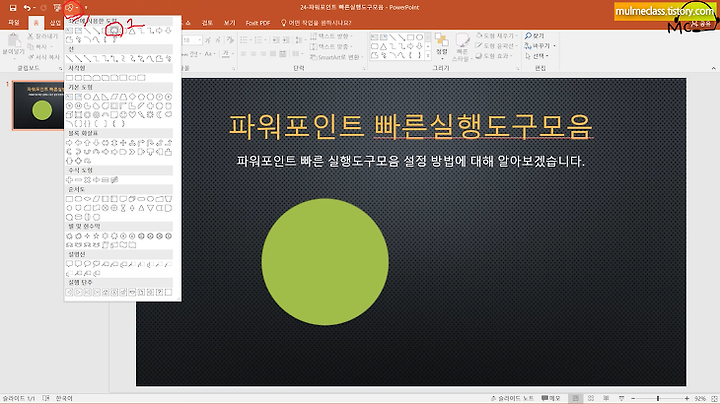This screenshot has height=404, width=720.
Task: Collapse the ribbon with the chevron
Action: (x=713, y=68)
